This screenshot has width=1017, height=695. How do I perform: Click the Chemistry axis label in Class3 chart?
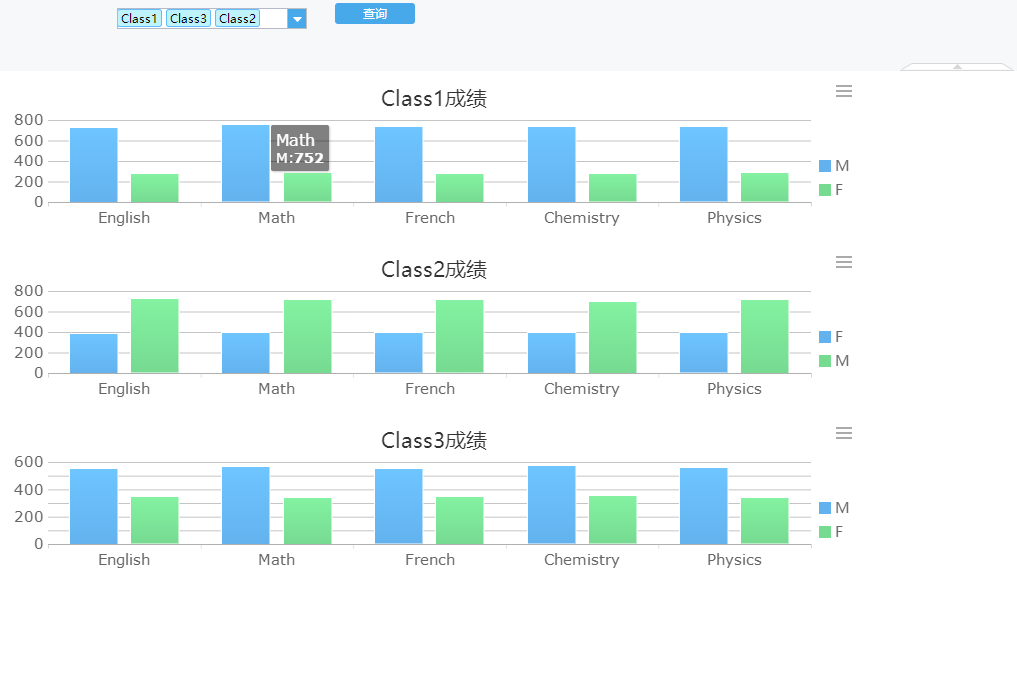point(582,560)
